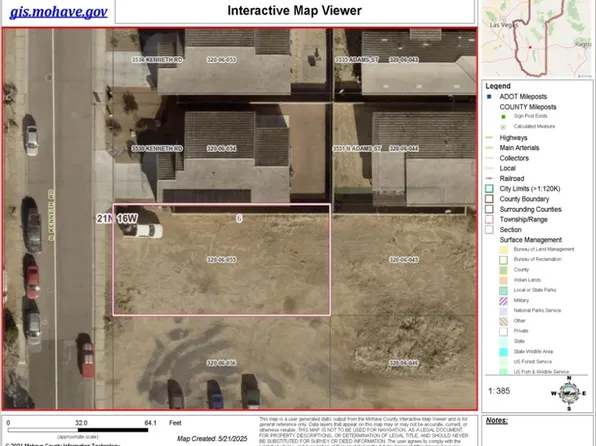Click the County Boundary brown box symbol
This screenshot has width=596, height=446.
click(489, 199)
